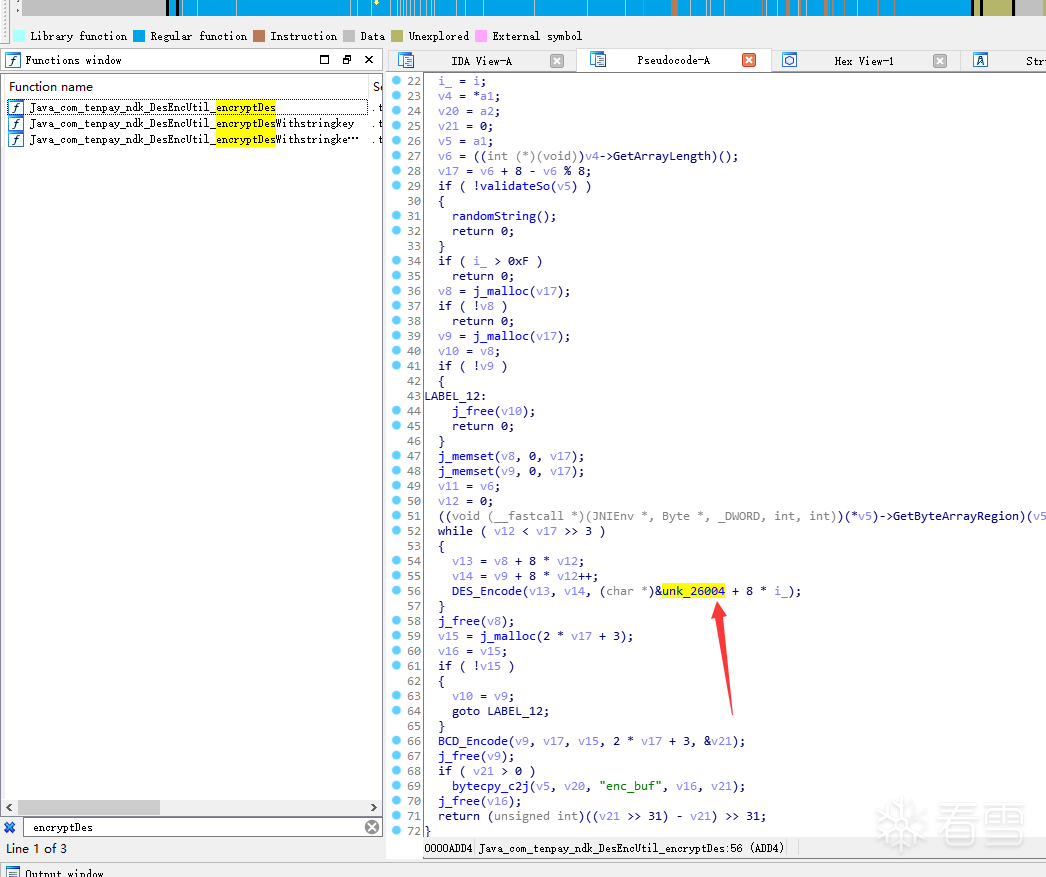1046x877 pixels.
Task: Clear the encryptDes filter text
Action: (x=372, y=827)
